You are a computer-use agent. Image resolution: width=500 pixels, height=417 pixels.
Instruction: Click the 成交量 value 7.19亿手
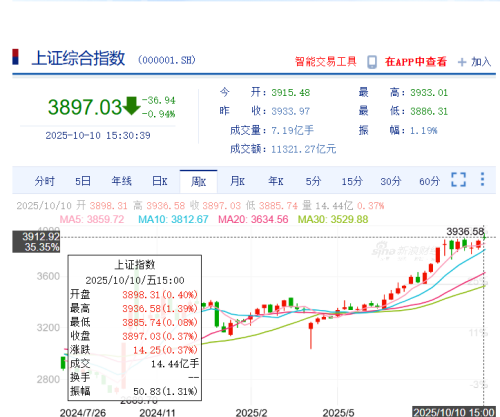click(292, 130)
